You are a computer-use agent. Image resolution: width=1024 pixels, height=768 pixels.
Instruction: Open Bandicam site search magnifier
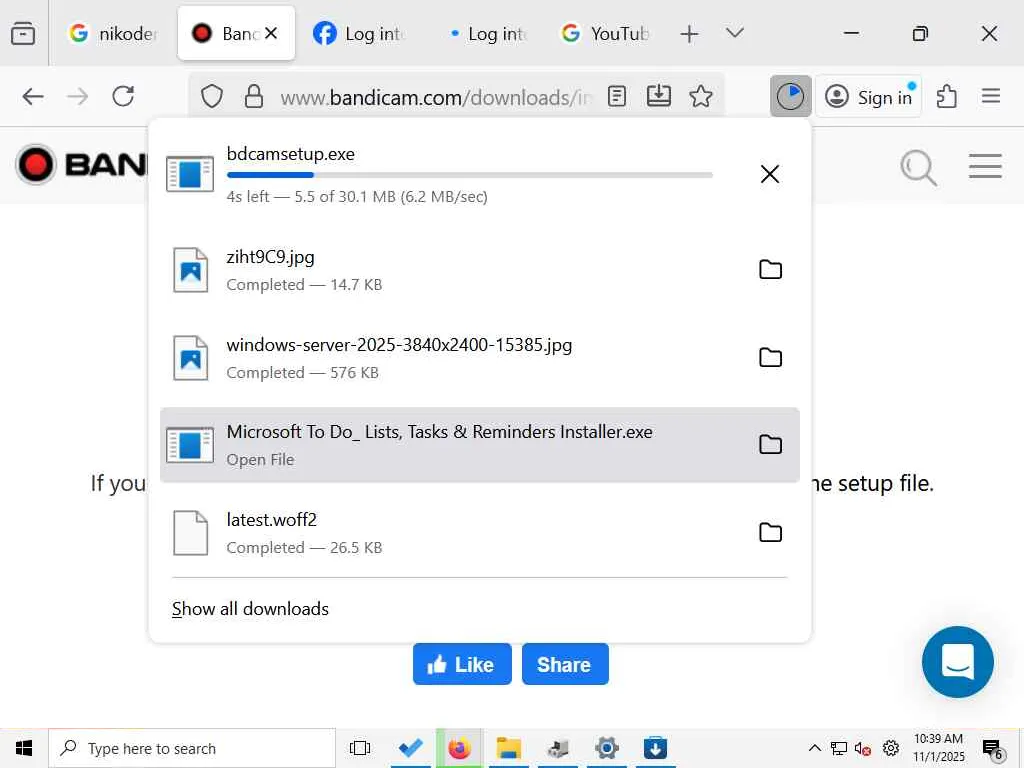point(918,167)
